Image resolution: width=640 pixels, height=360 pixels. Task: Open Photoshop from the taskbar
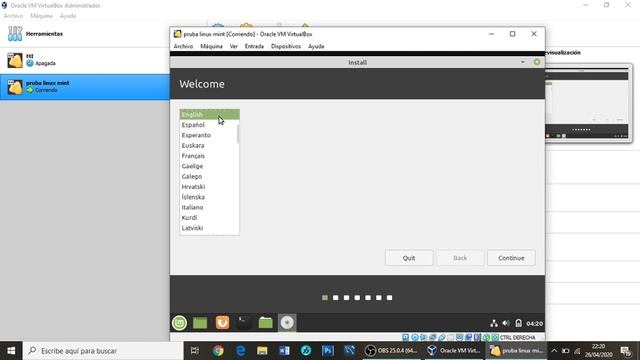328,351
